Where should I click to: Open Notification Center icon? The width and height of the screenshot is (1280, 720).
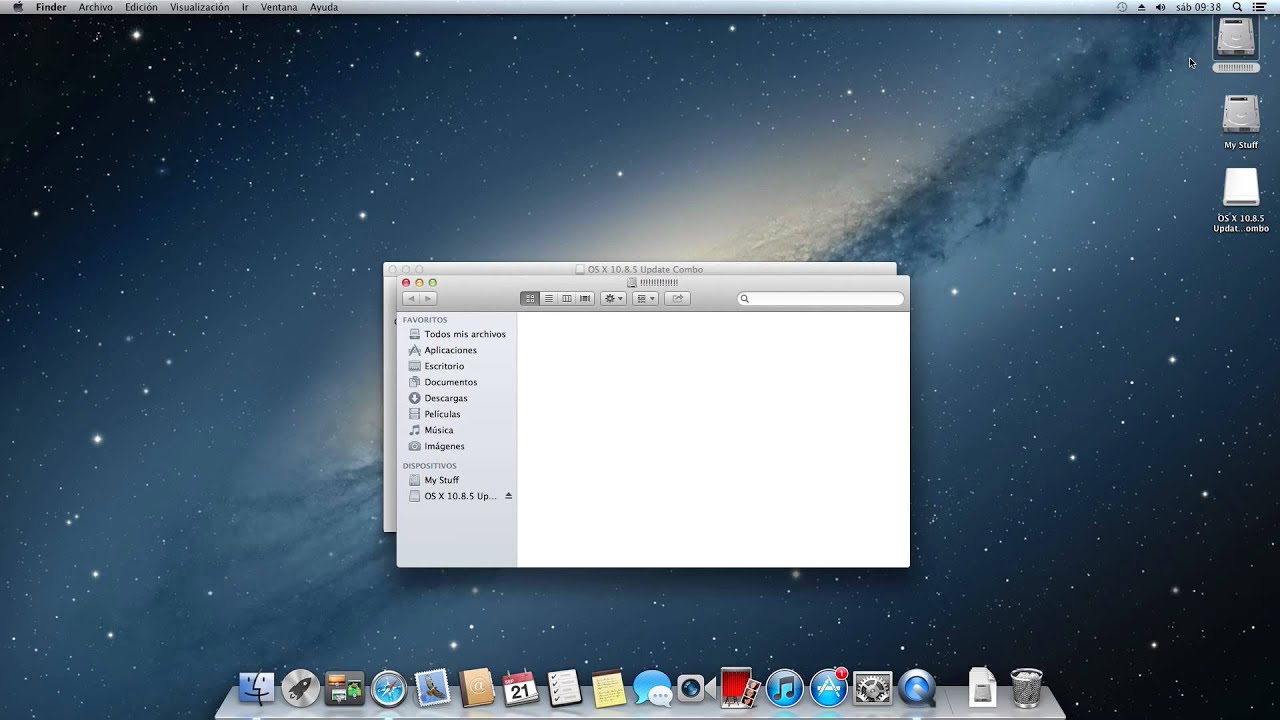pos(1259,7)
